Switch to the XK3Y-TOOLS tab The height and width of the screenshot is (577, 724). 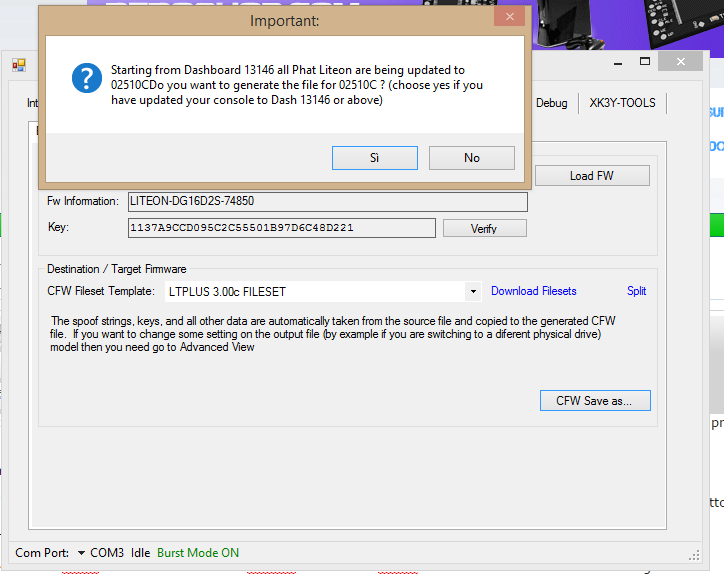point(622,103)
